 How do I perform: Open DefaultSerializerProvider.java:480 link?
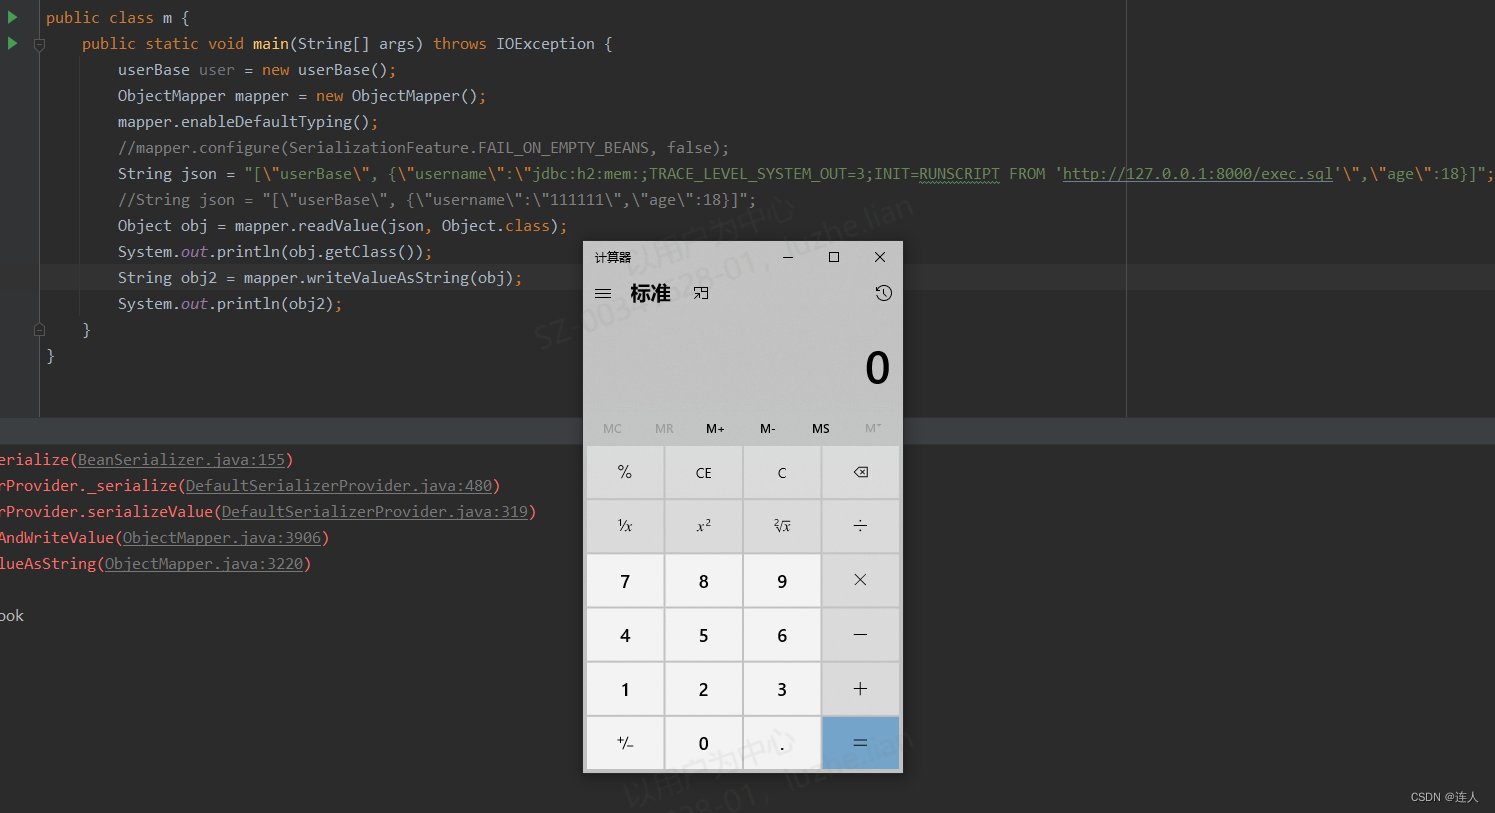click(339, 485)
